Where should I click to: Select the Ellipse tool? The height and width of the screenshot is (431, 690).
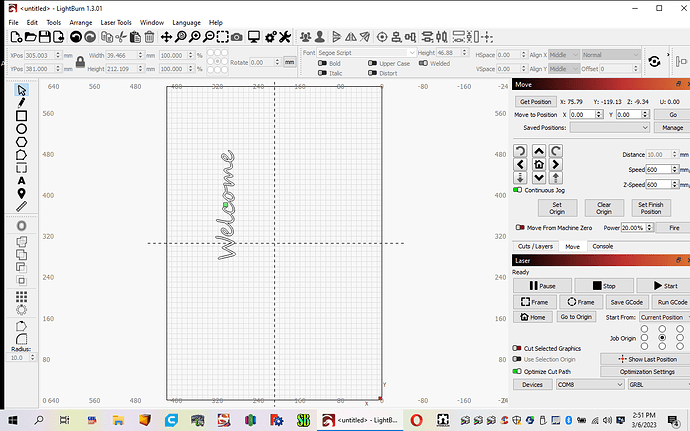(21, 129)
